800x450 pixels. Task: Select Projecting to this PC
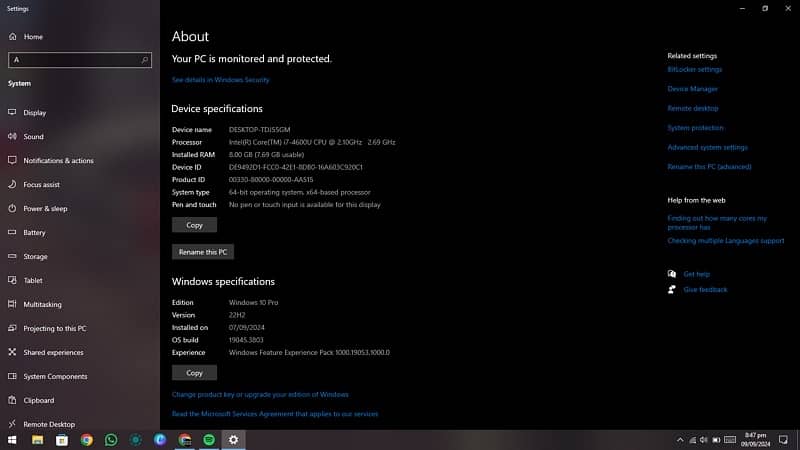[x=54, y=329]
